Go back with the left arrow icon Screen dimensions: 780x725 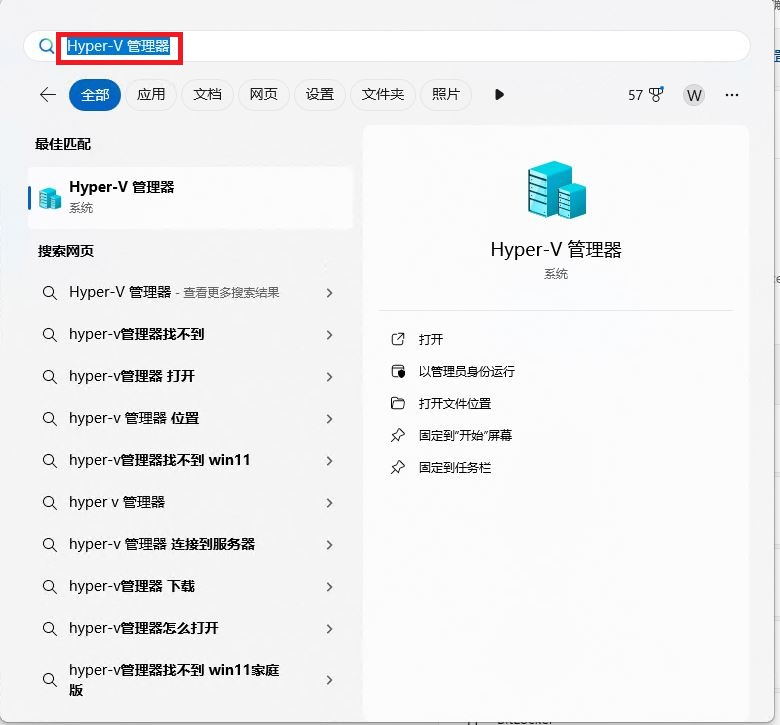pyautogui.click(x=48, y=95)
